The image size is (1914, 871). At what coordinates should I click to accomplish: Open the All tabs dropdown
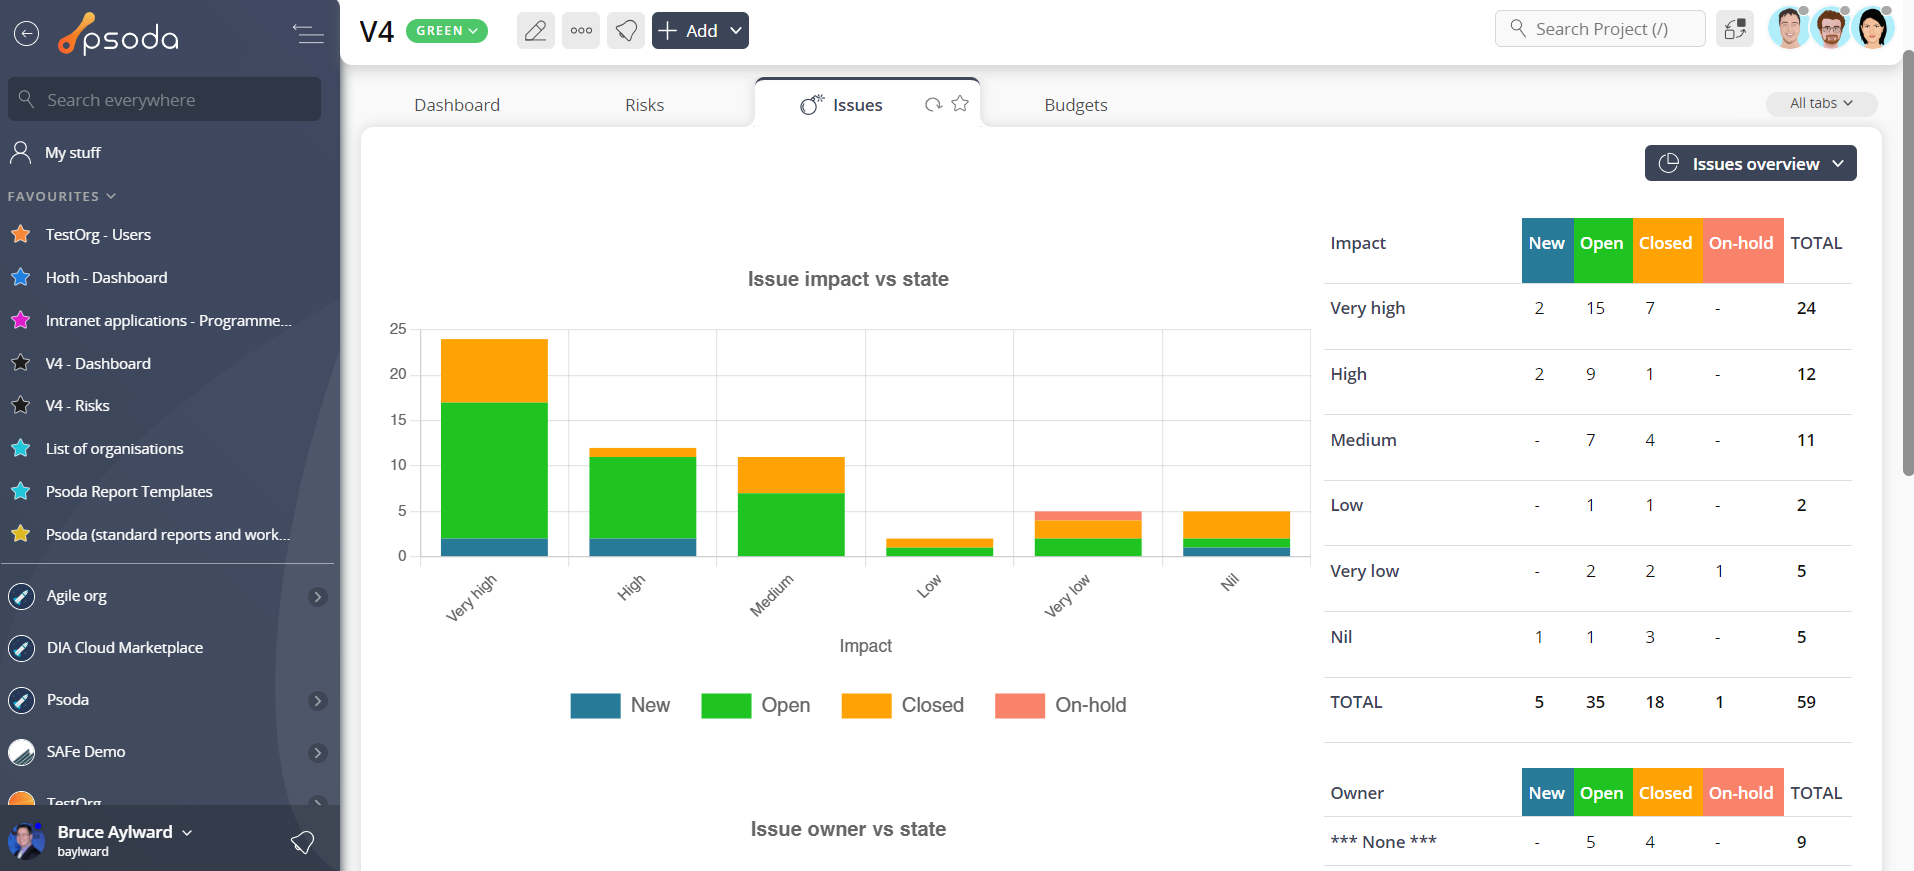coord(1821,103)
